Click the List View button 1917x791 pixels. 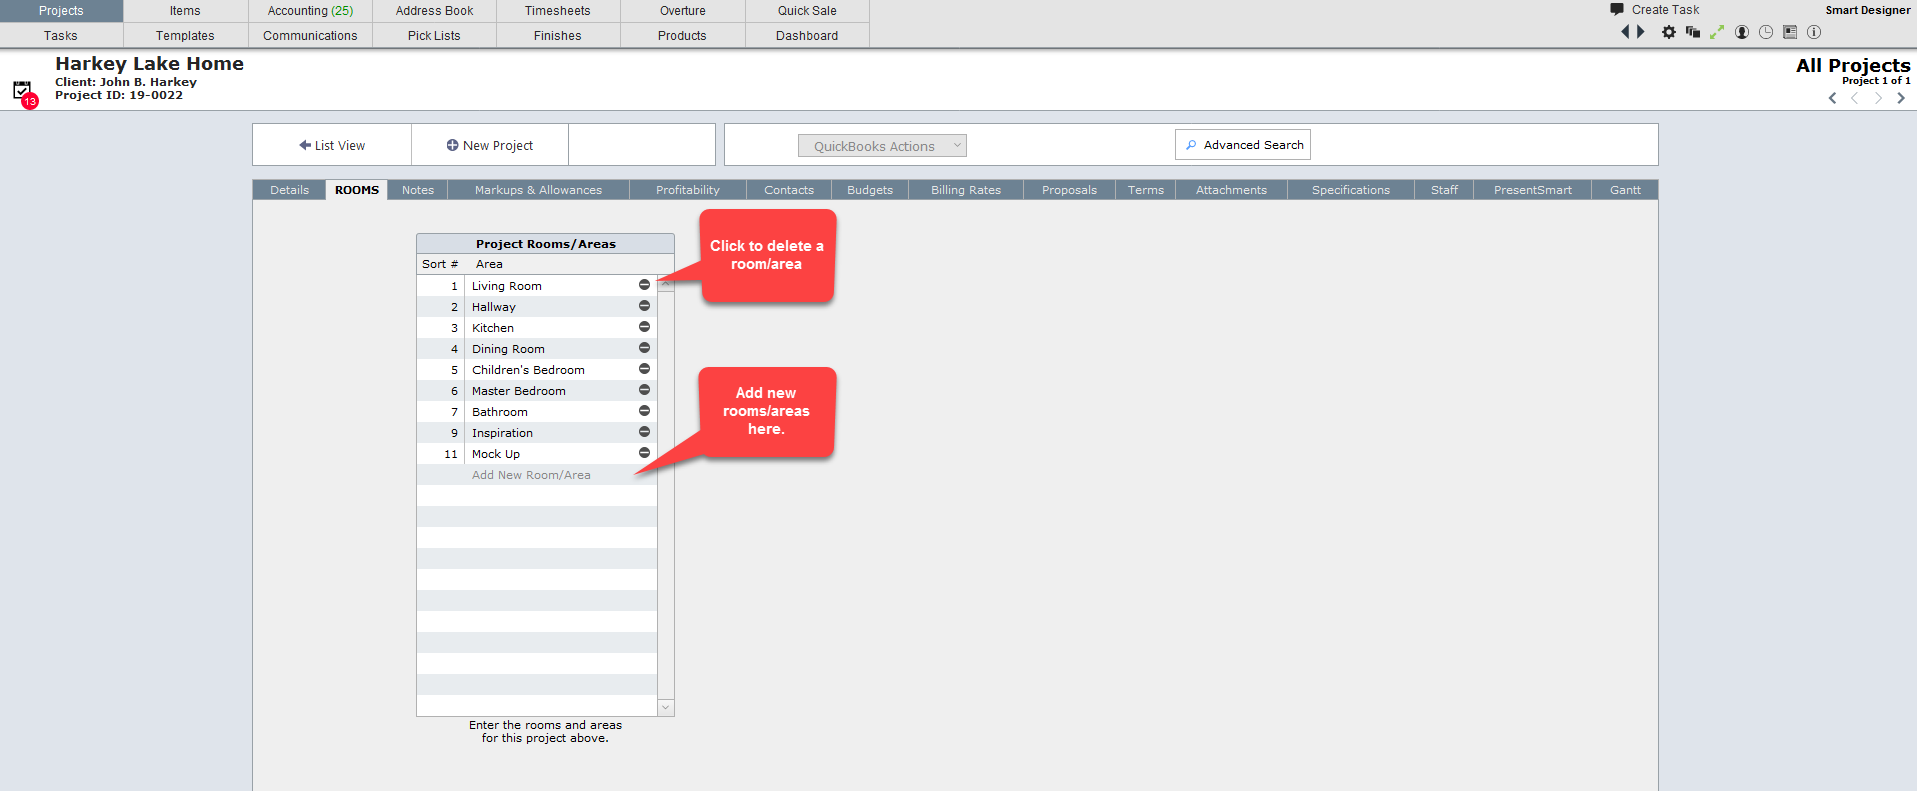point(332,145)
